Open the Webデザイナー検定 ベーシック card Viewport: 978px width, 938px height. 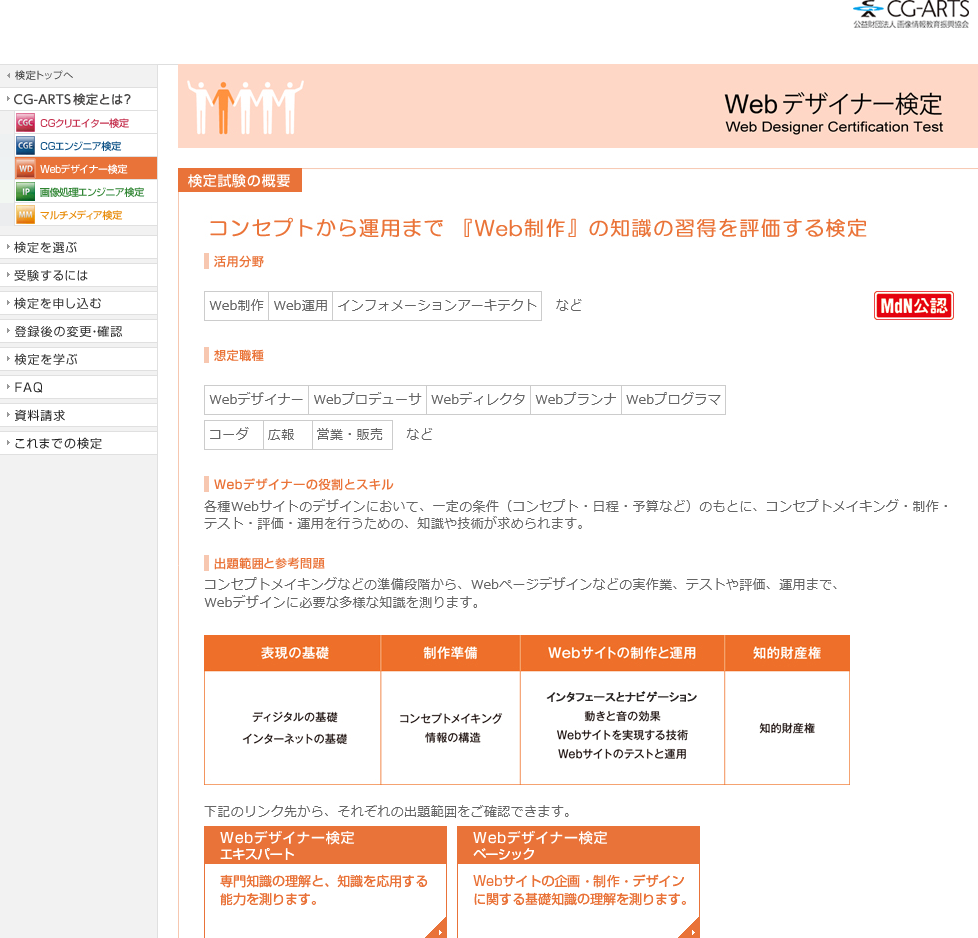coord(578,880)
